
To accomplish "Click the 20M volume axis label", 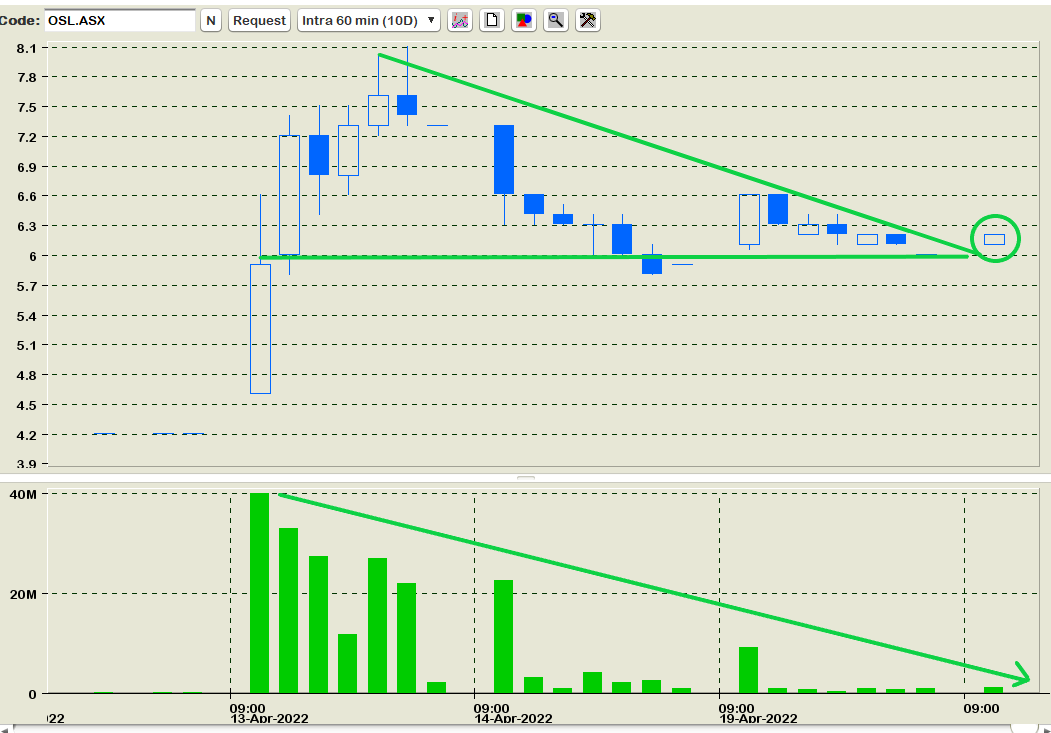I will point(23,594).
